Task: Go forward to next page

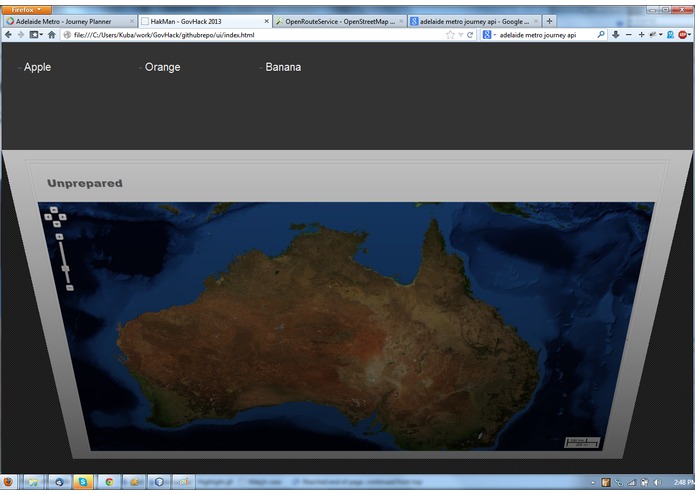Action: 20,35
